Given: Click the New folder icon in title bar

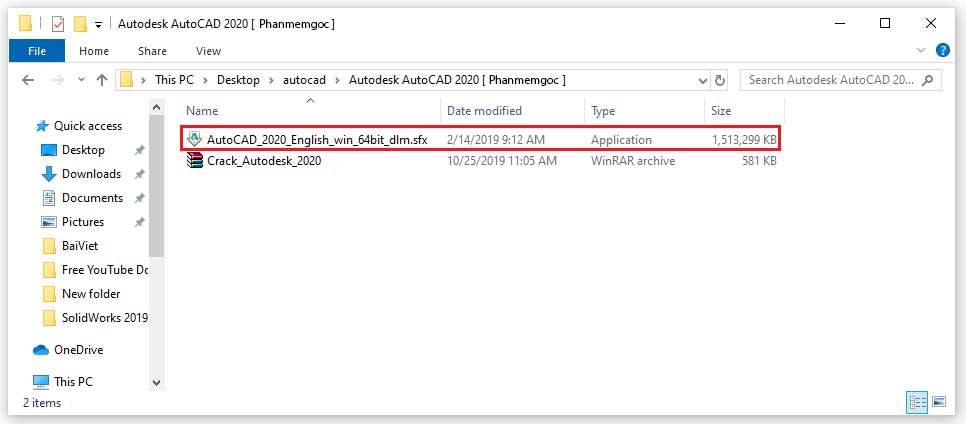Looking at the screenshot, I should pyautogui.click(x=79, y=24).
